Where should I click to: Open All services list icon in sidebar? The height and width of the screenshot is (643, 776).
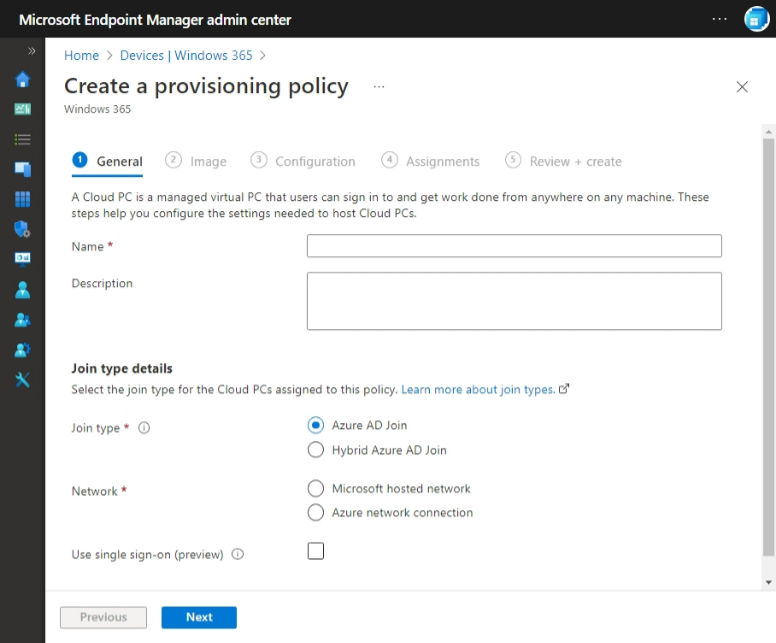click(x=22, y=140)
